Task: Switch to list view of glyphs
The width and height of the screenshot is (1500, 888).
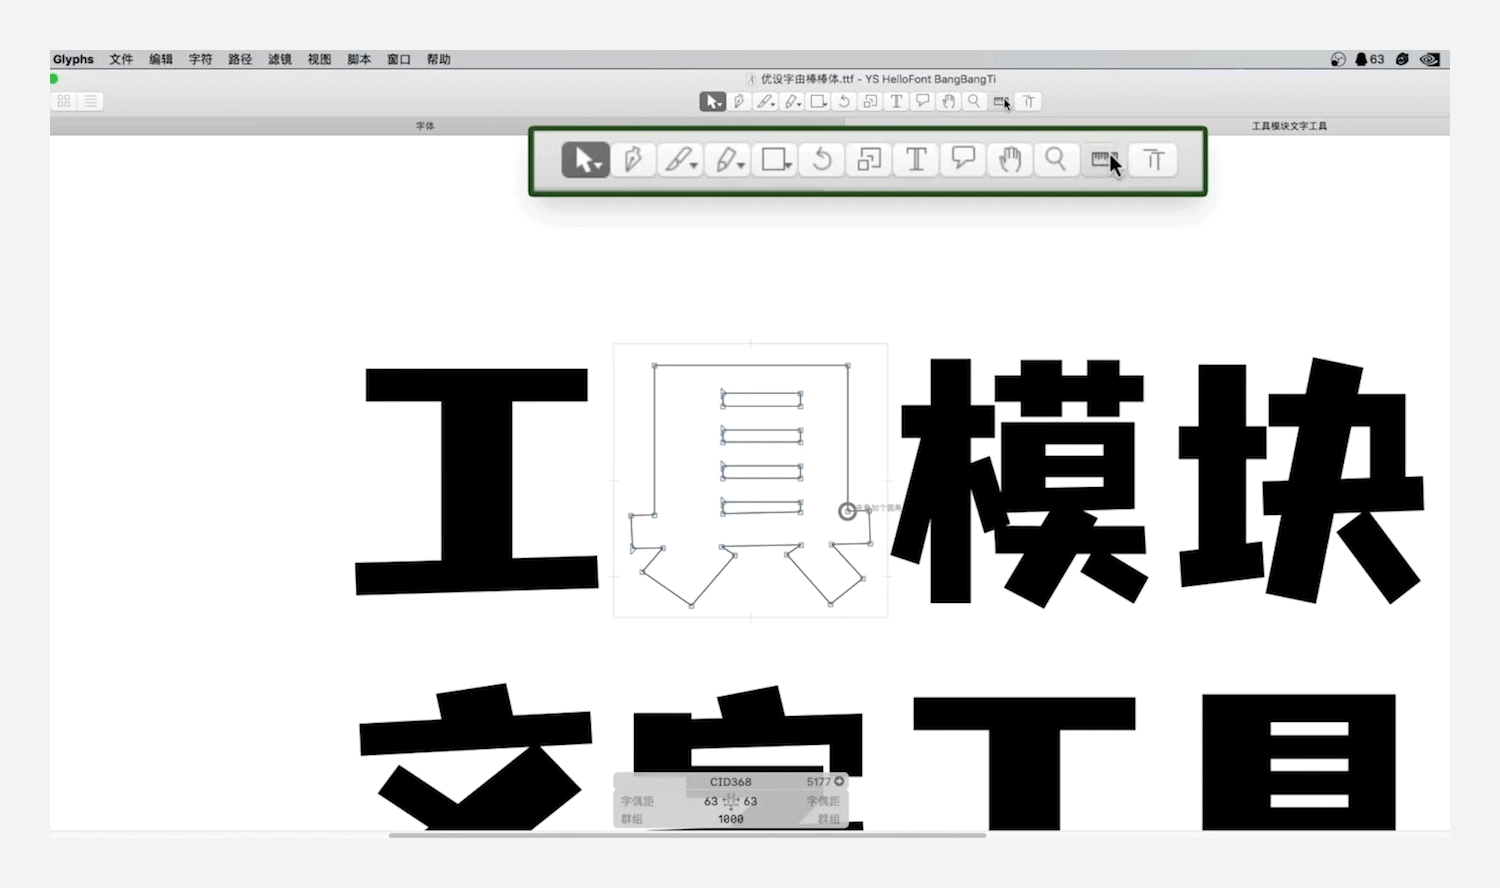Action: tap(90, 101)
